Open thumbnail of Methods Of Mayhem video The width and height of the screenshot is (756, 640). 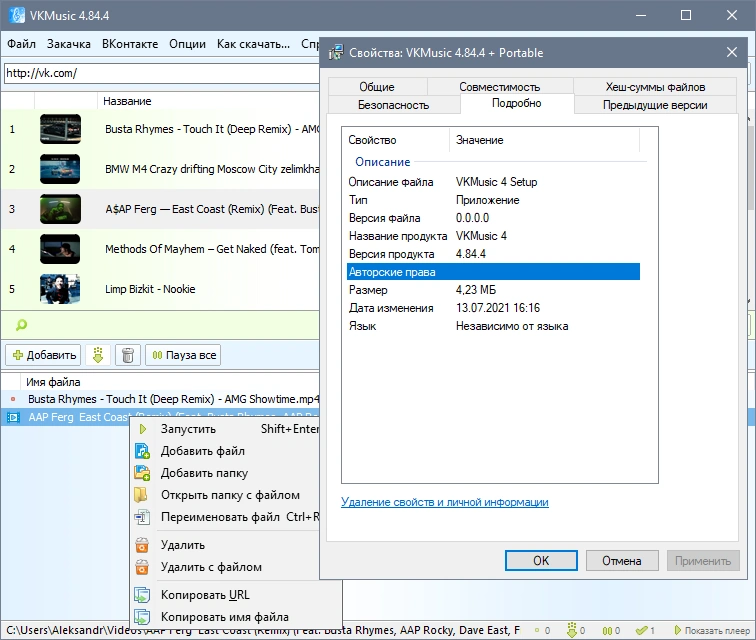[60, 249]
